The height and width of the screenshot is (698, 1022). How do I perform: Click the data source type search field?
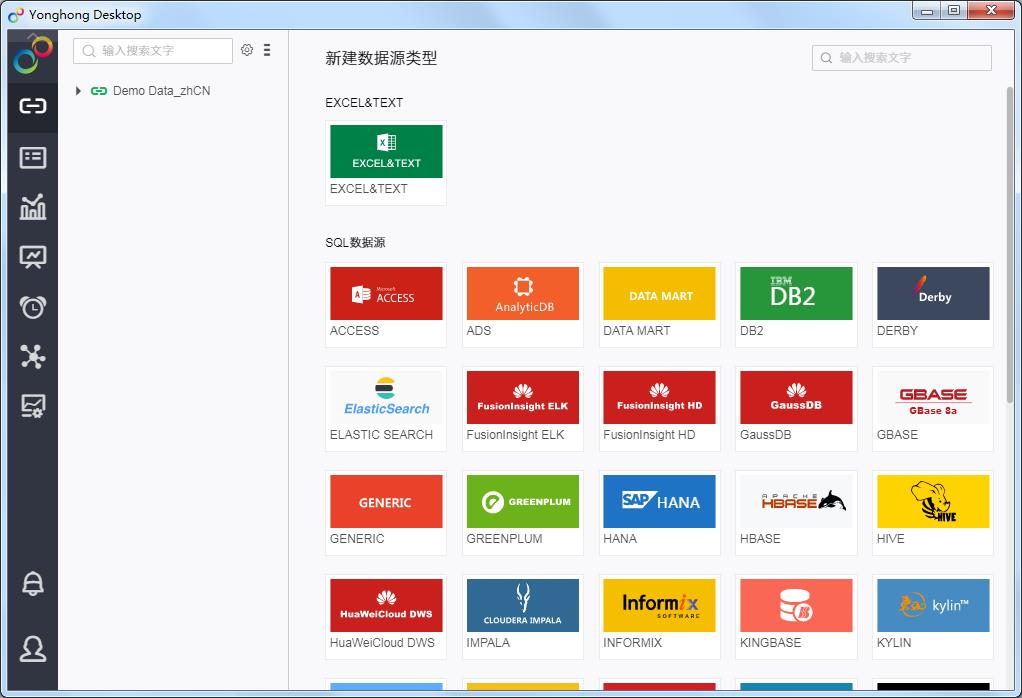pyautogui.click(x=902, y=58)
